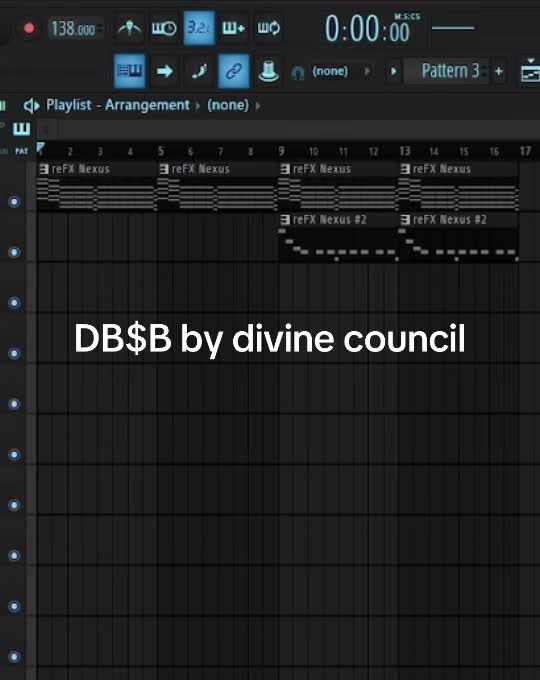Enable step editing mode icon
540x680 pixels.
point(199,71)
